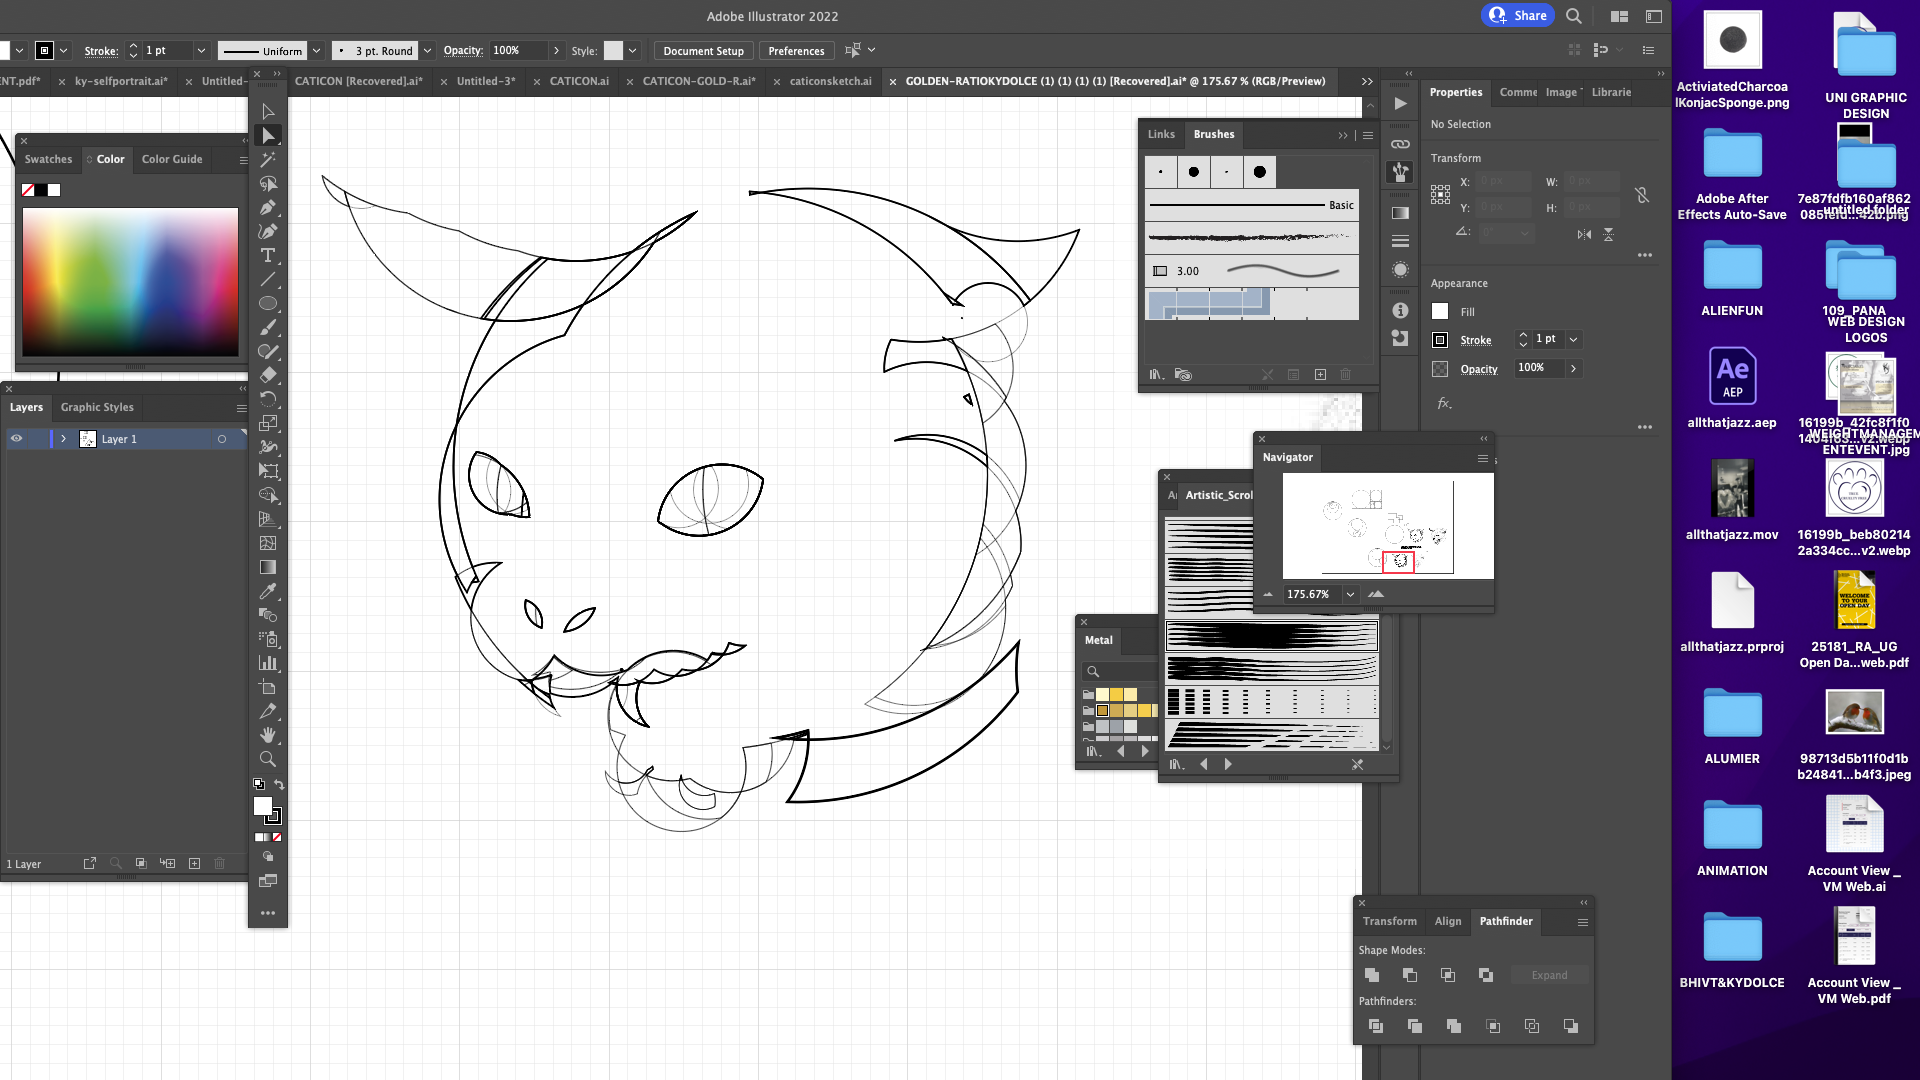Screen dimensions: 1920x1080
Task: Switch to the Swatches tab
Action: tap(48, 159)
